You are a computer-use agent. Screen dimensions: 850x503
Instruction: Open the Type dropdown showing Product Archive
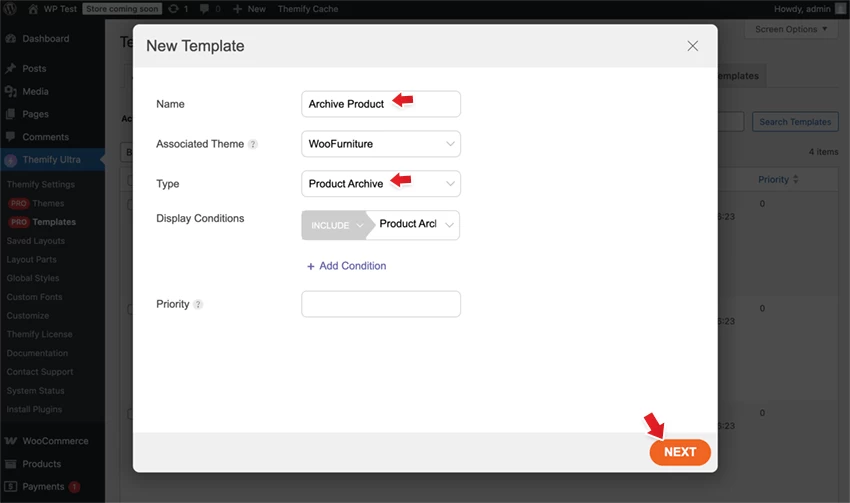pos(380,184)
